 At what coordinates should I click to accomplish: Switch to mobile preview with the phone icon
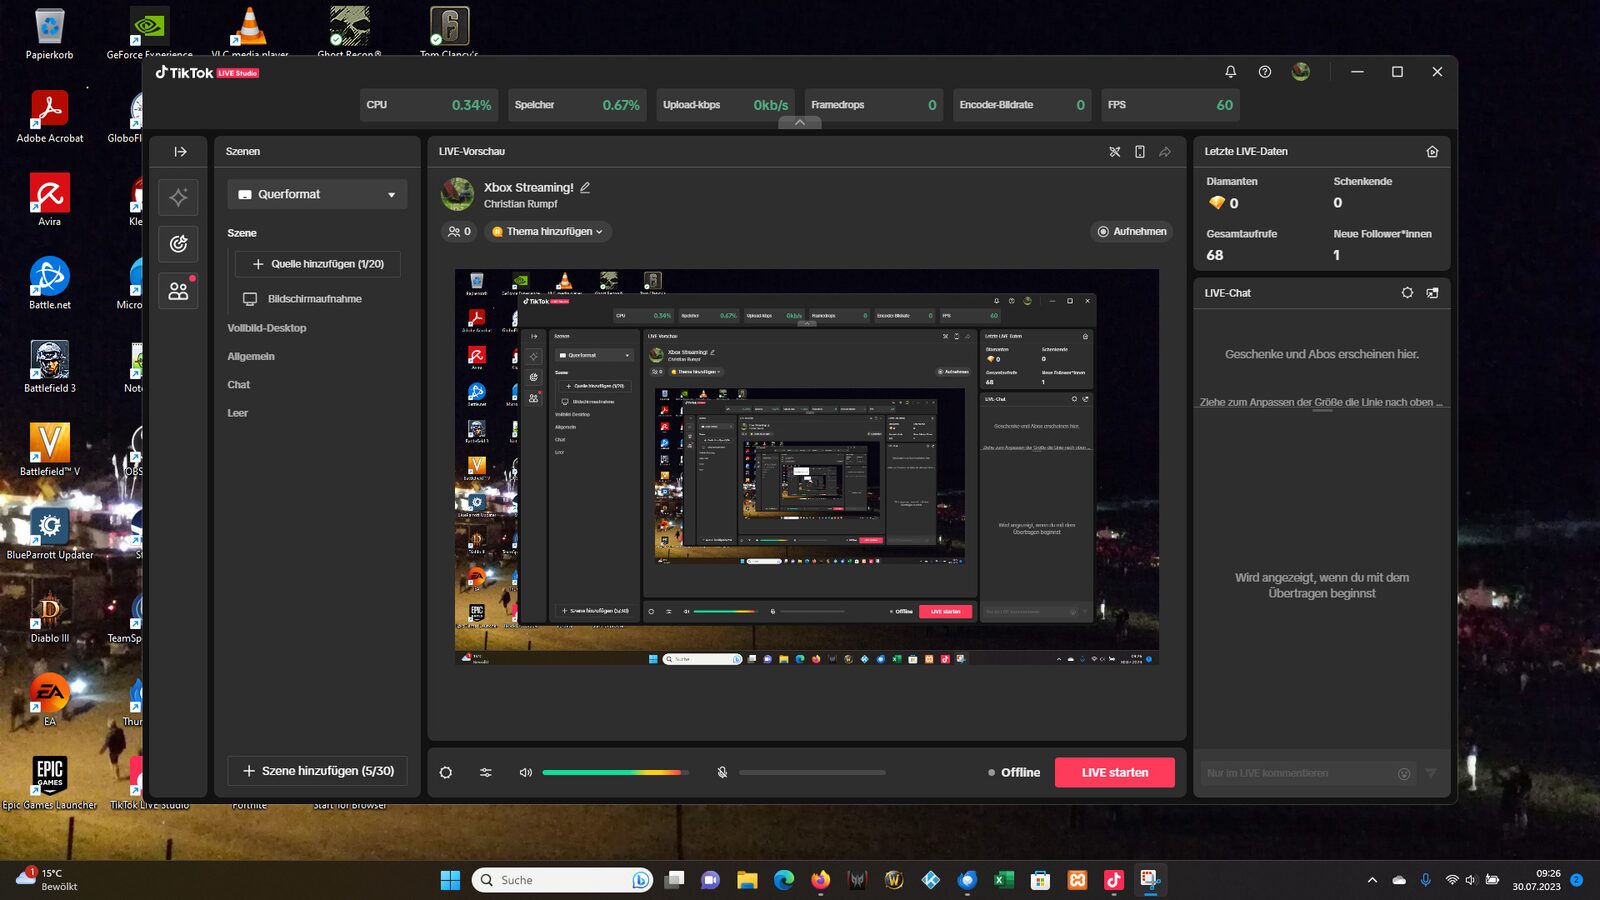1139,152
